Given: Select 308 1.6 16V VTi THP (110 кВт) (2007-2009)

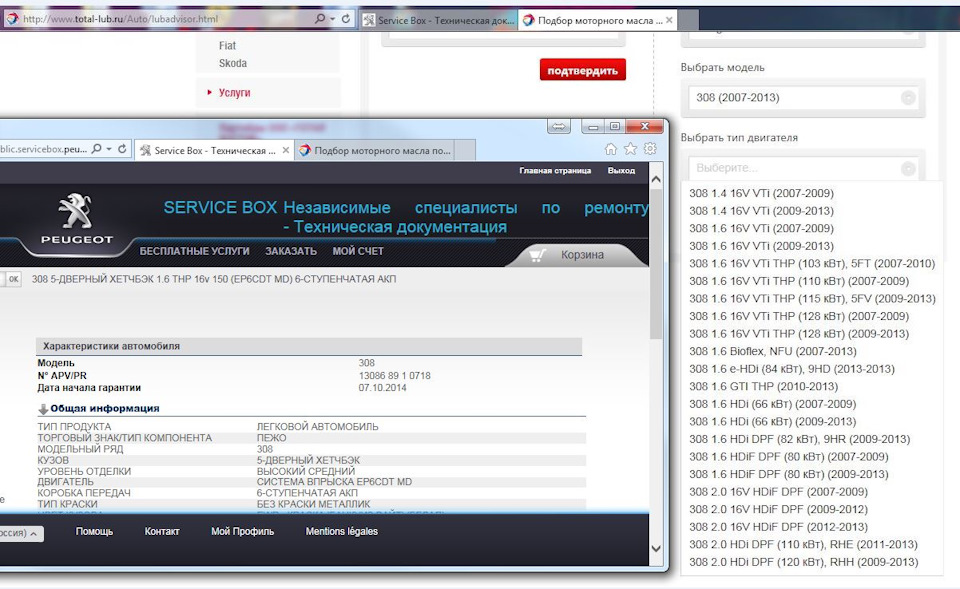Looking at the screenshot, I should pos(799,281).
